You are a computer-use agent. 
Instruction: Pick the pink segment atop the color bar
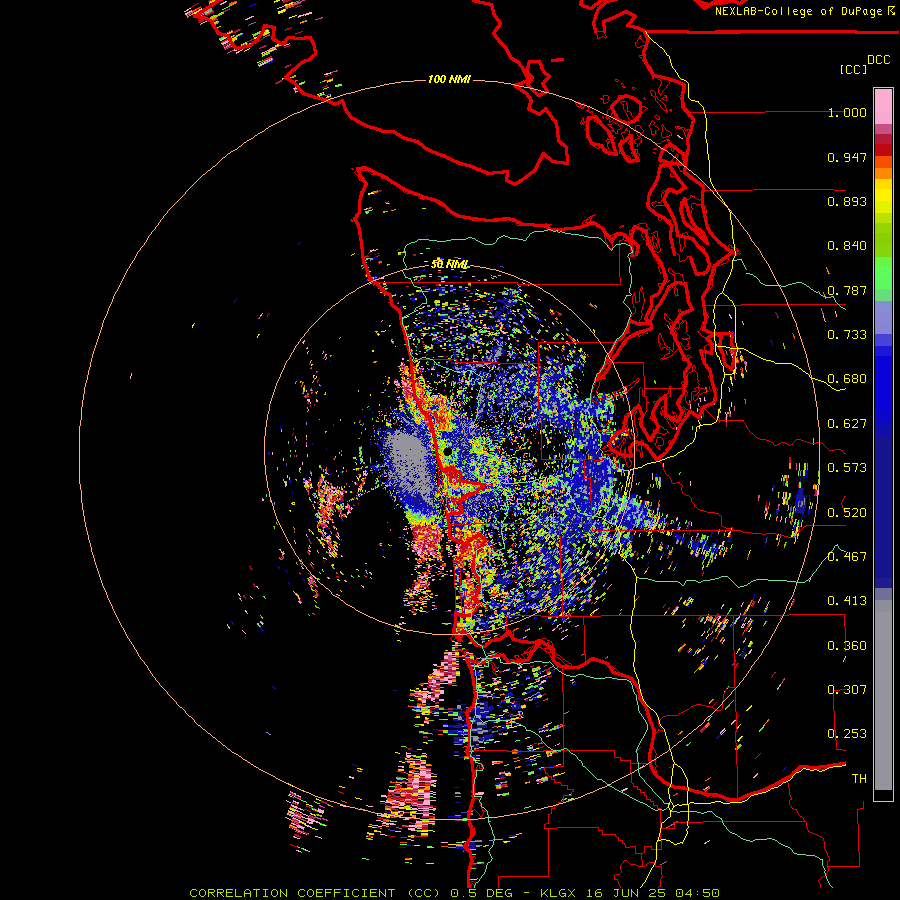coord(883,106)
